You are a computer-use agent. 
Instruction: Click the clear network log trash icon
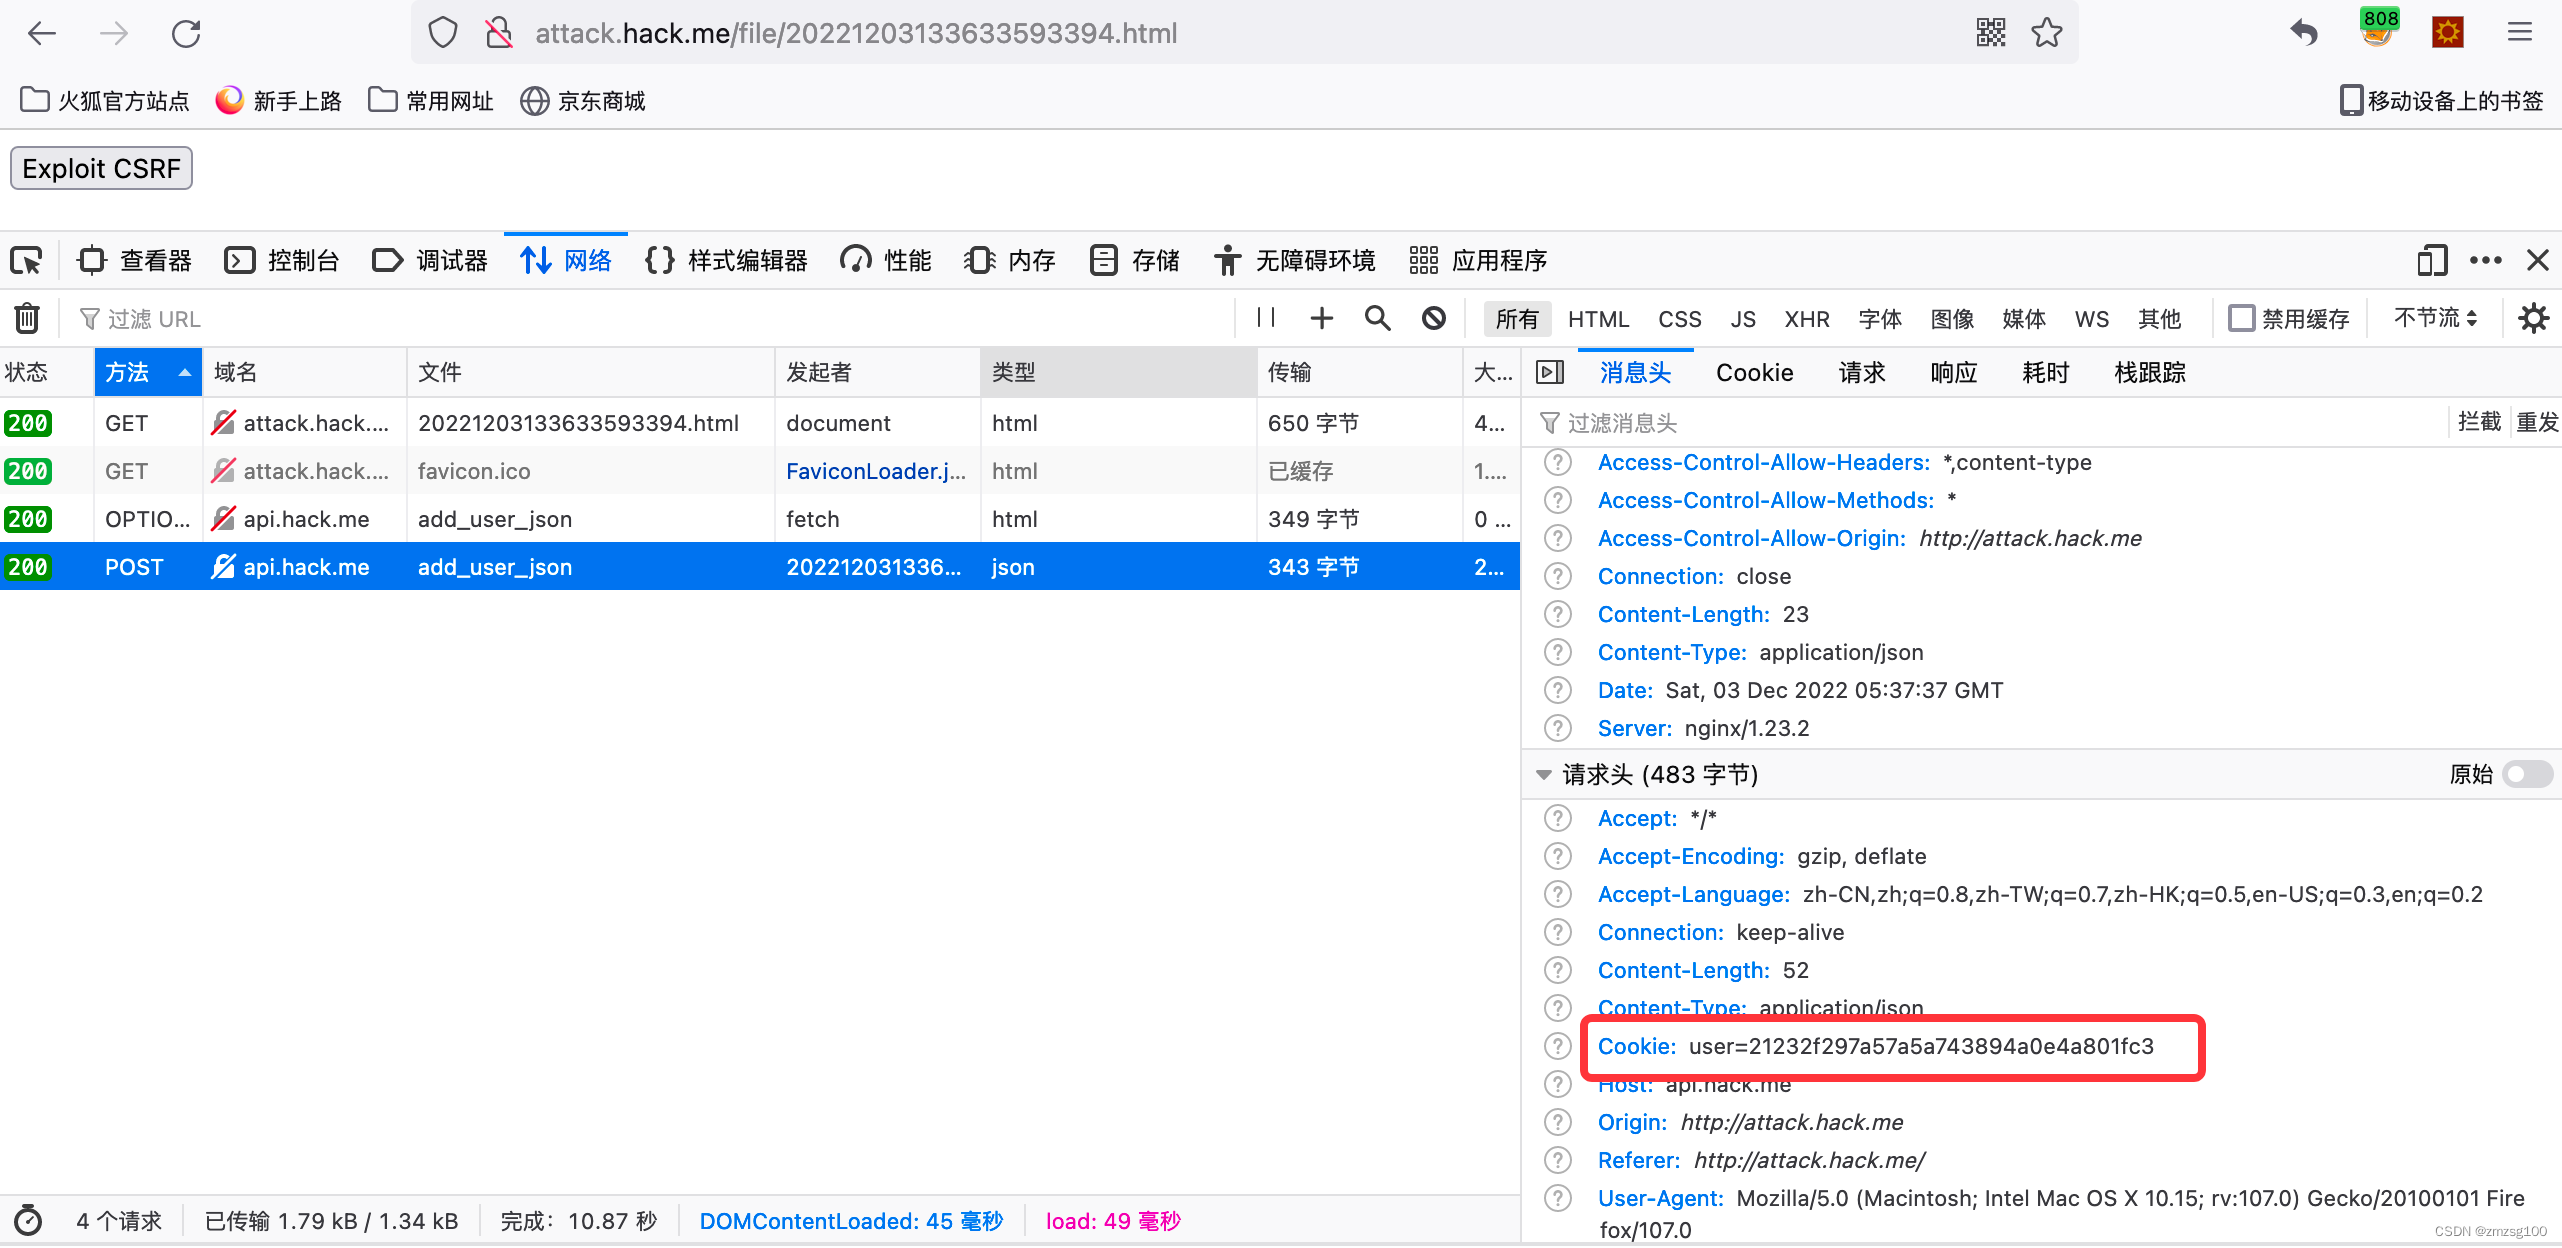click(x=27, y=318)
